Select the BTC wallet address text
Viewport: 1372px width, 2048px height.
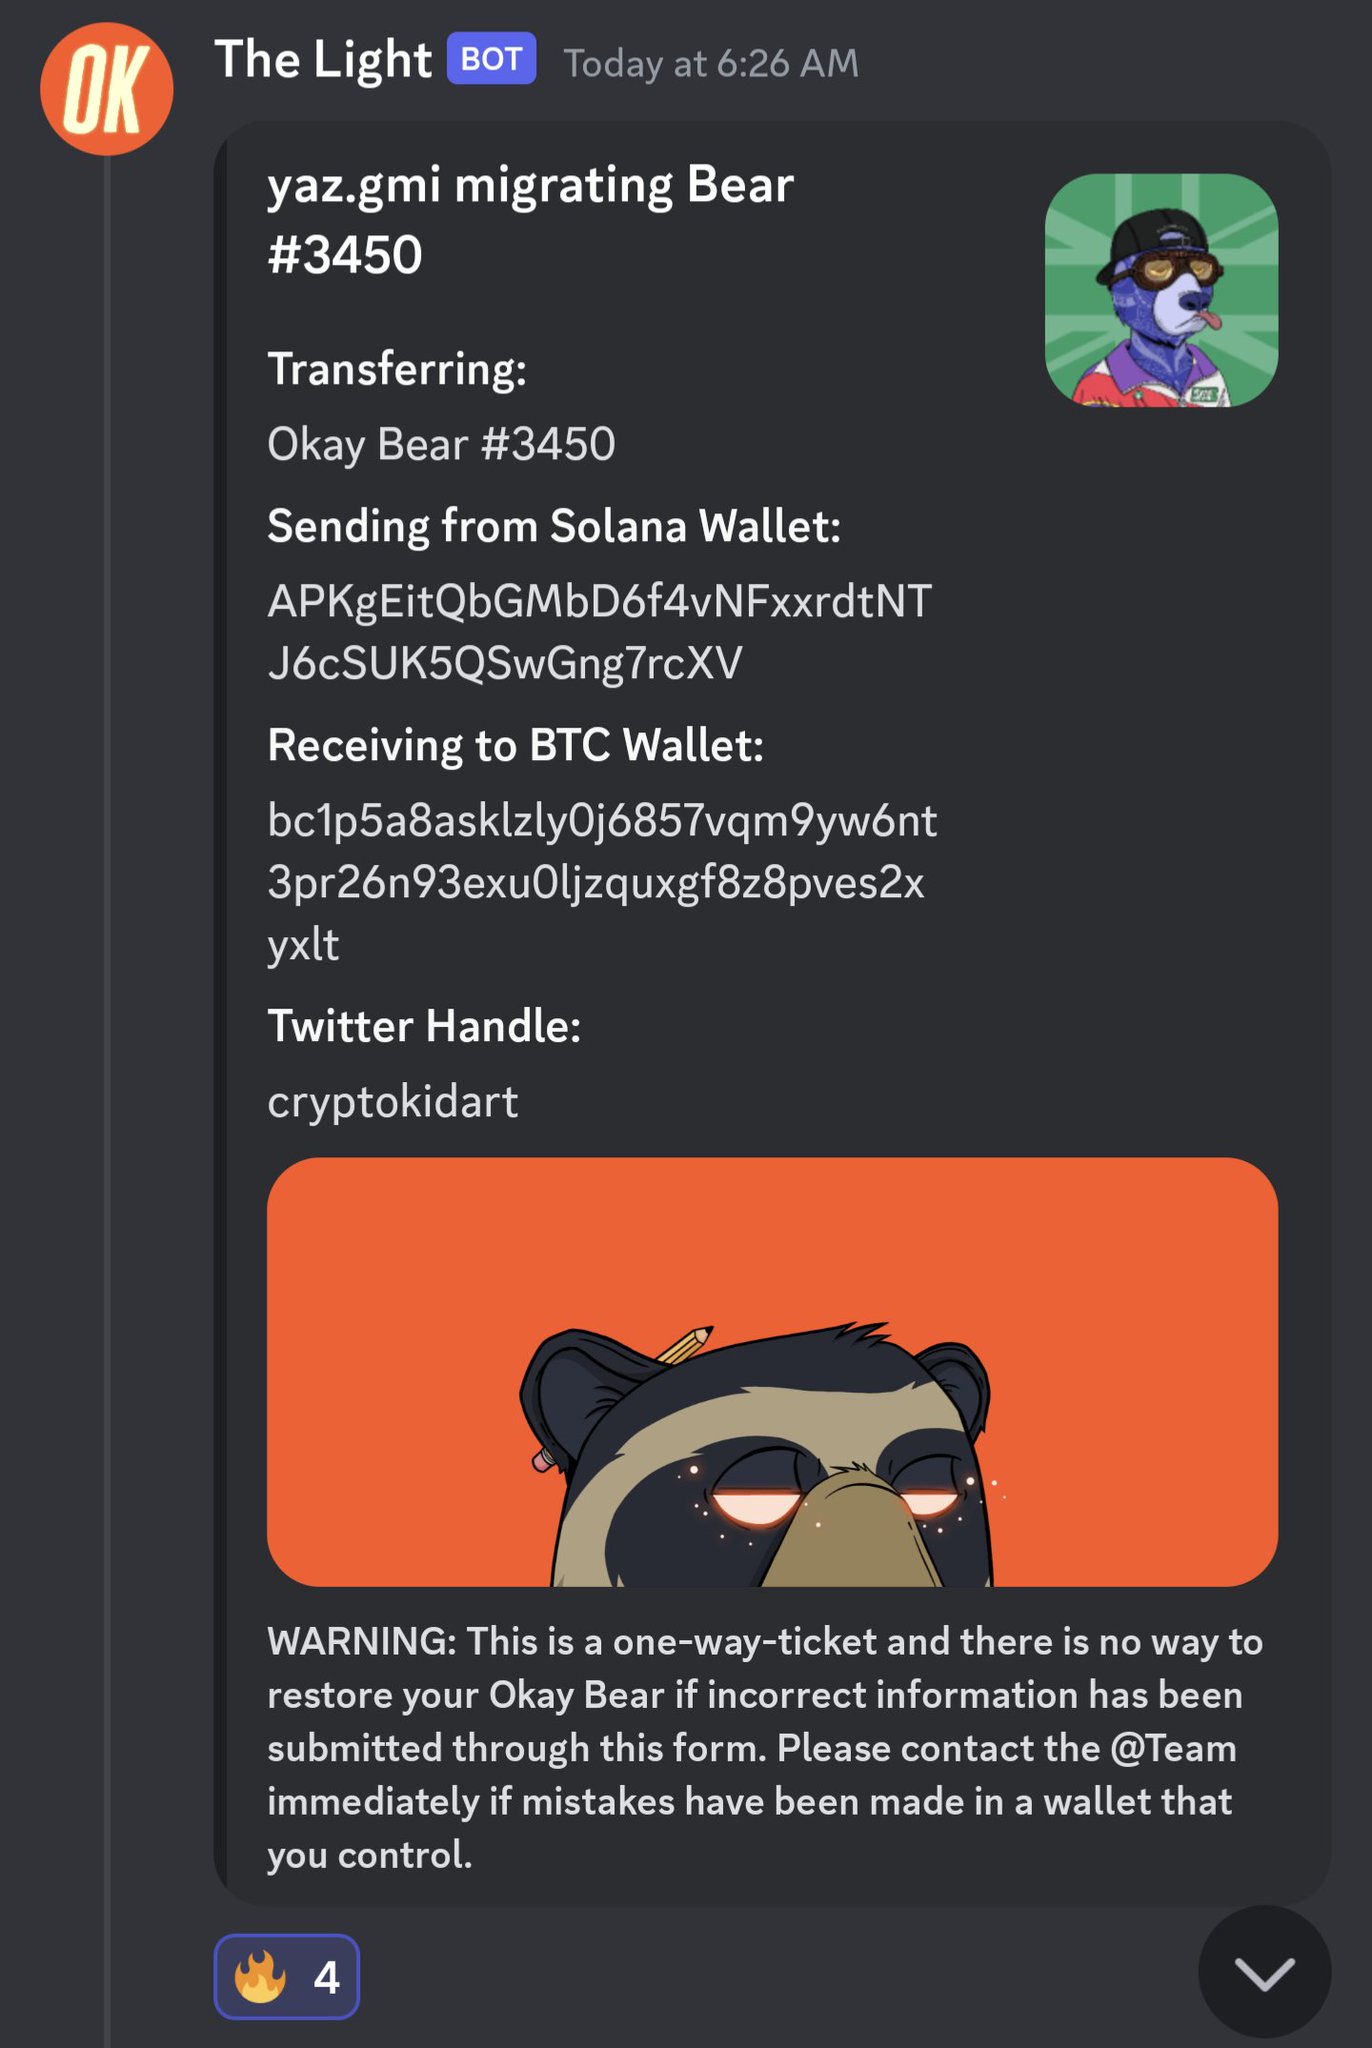coord(602,882)
